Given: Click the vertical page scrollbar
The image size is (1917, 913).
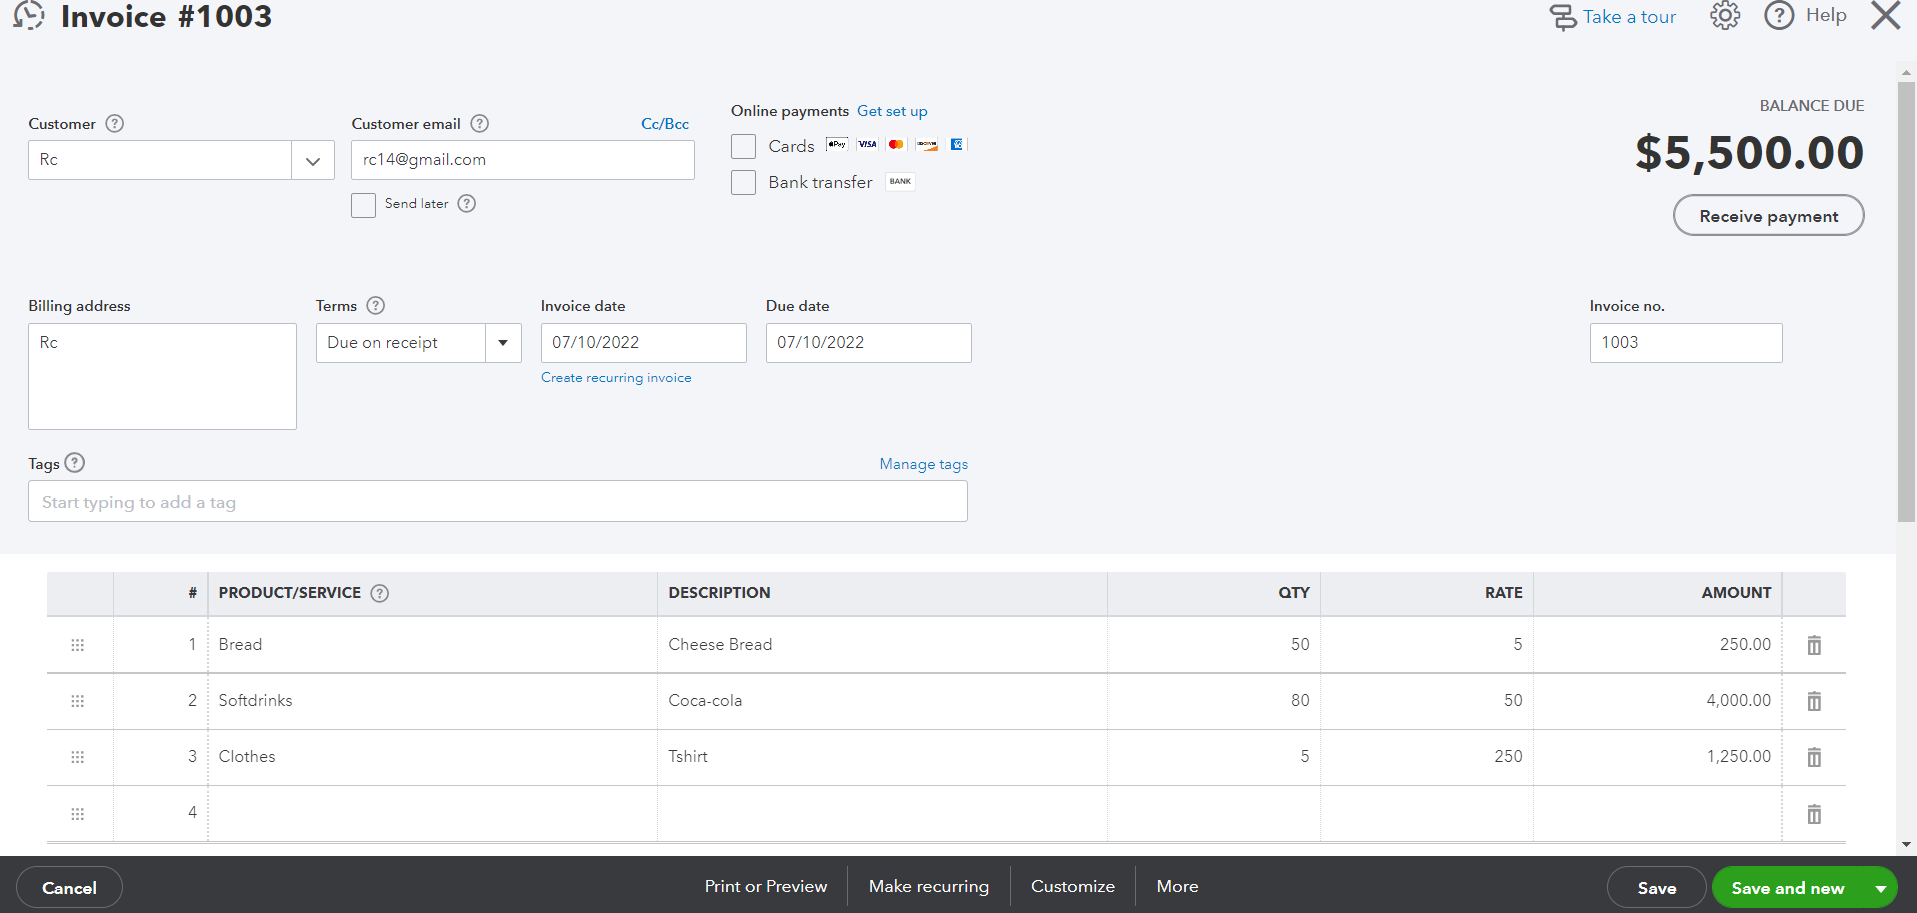Looking at the screenshot, I should 1906,300.
